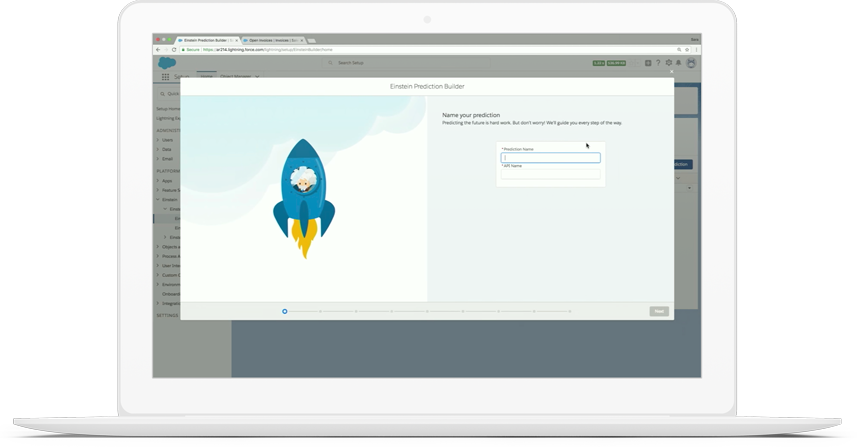Screen dimensions: 857x447
Task: Close the Open Invoices browser tab
Action: (x=301, y=40)
